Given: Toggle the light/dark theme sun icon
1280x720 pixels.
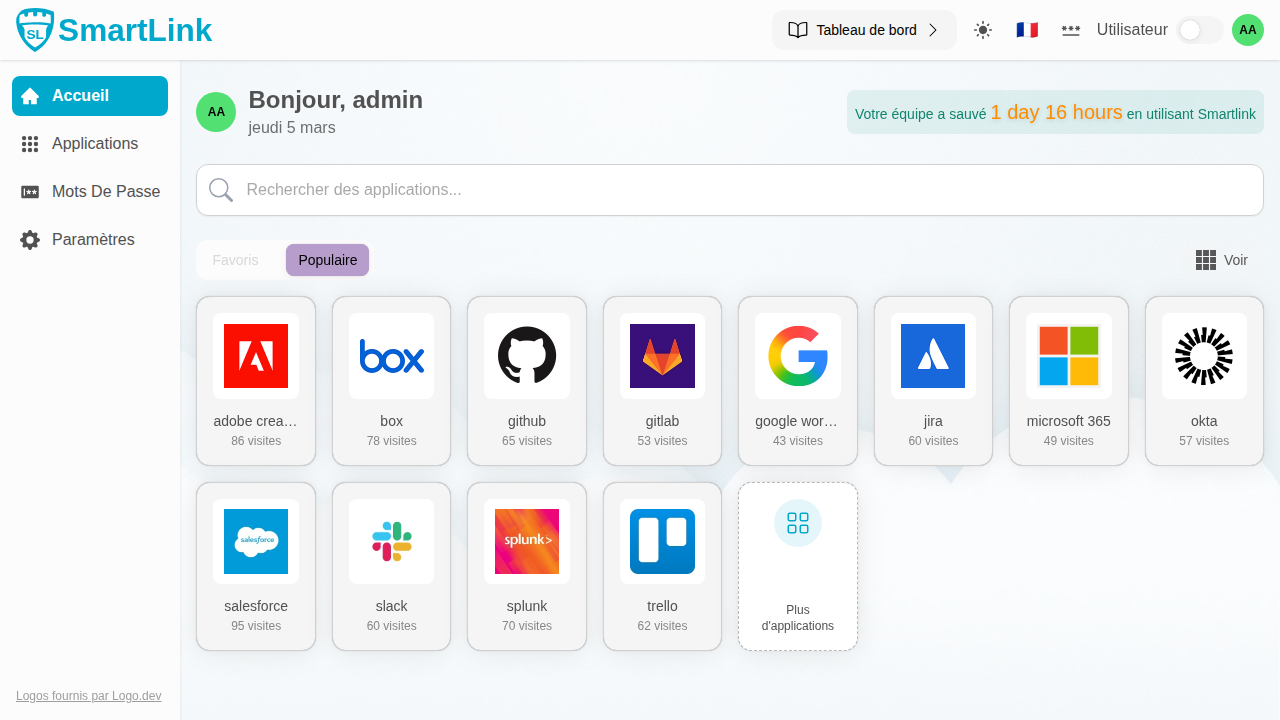Looking at the screenshot, I should pos(983,30).
